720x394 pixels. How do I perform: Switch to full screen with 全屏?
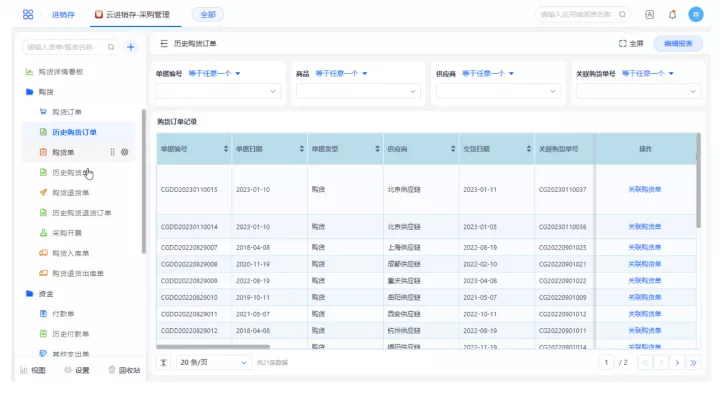[631, 44]
